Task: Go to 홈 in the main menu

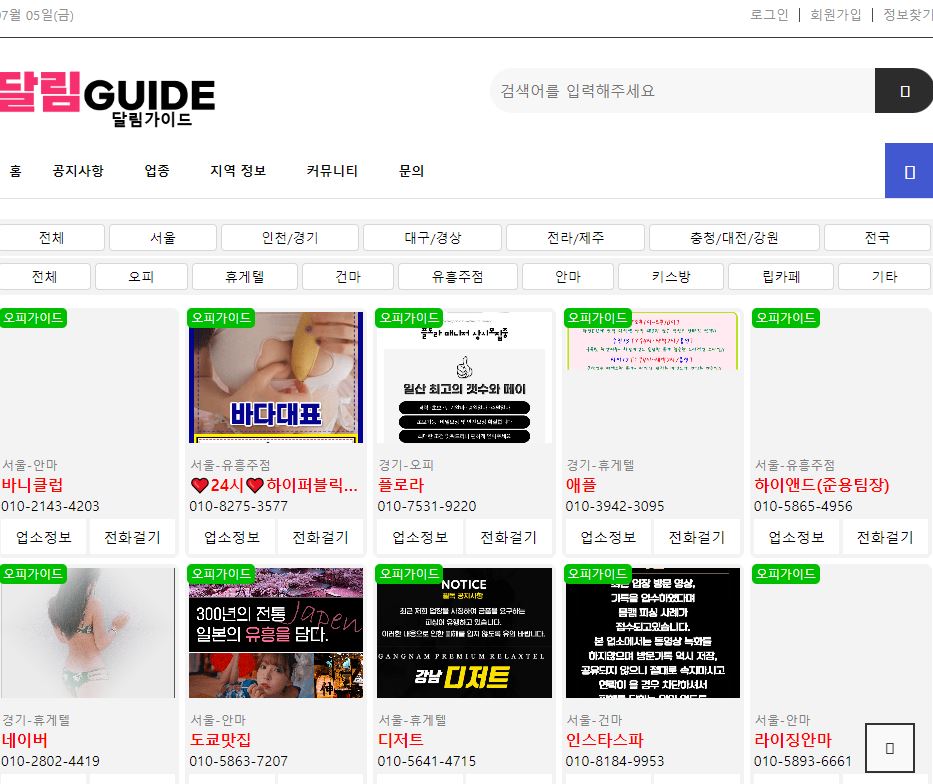Action: click(15, 171)
